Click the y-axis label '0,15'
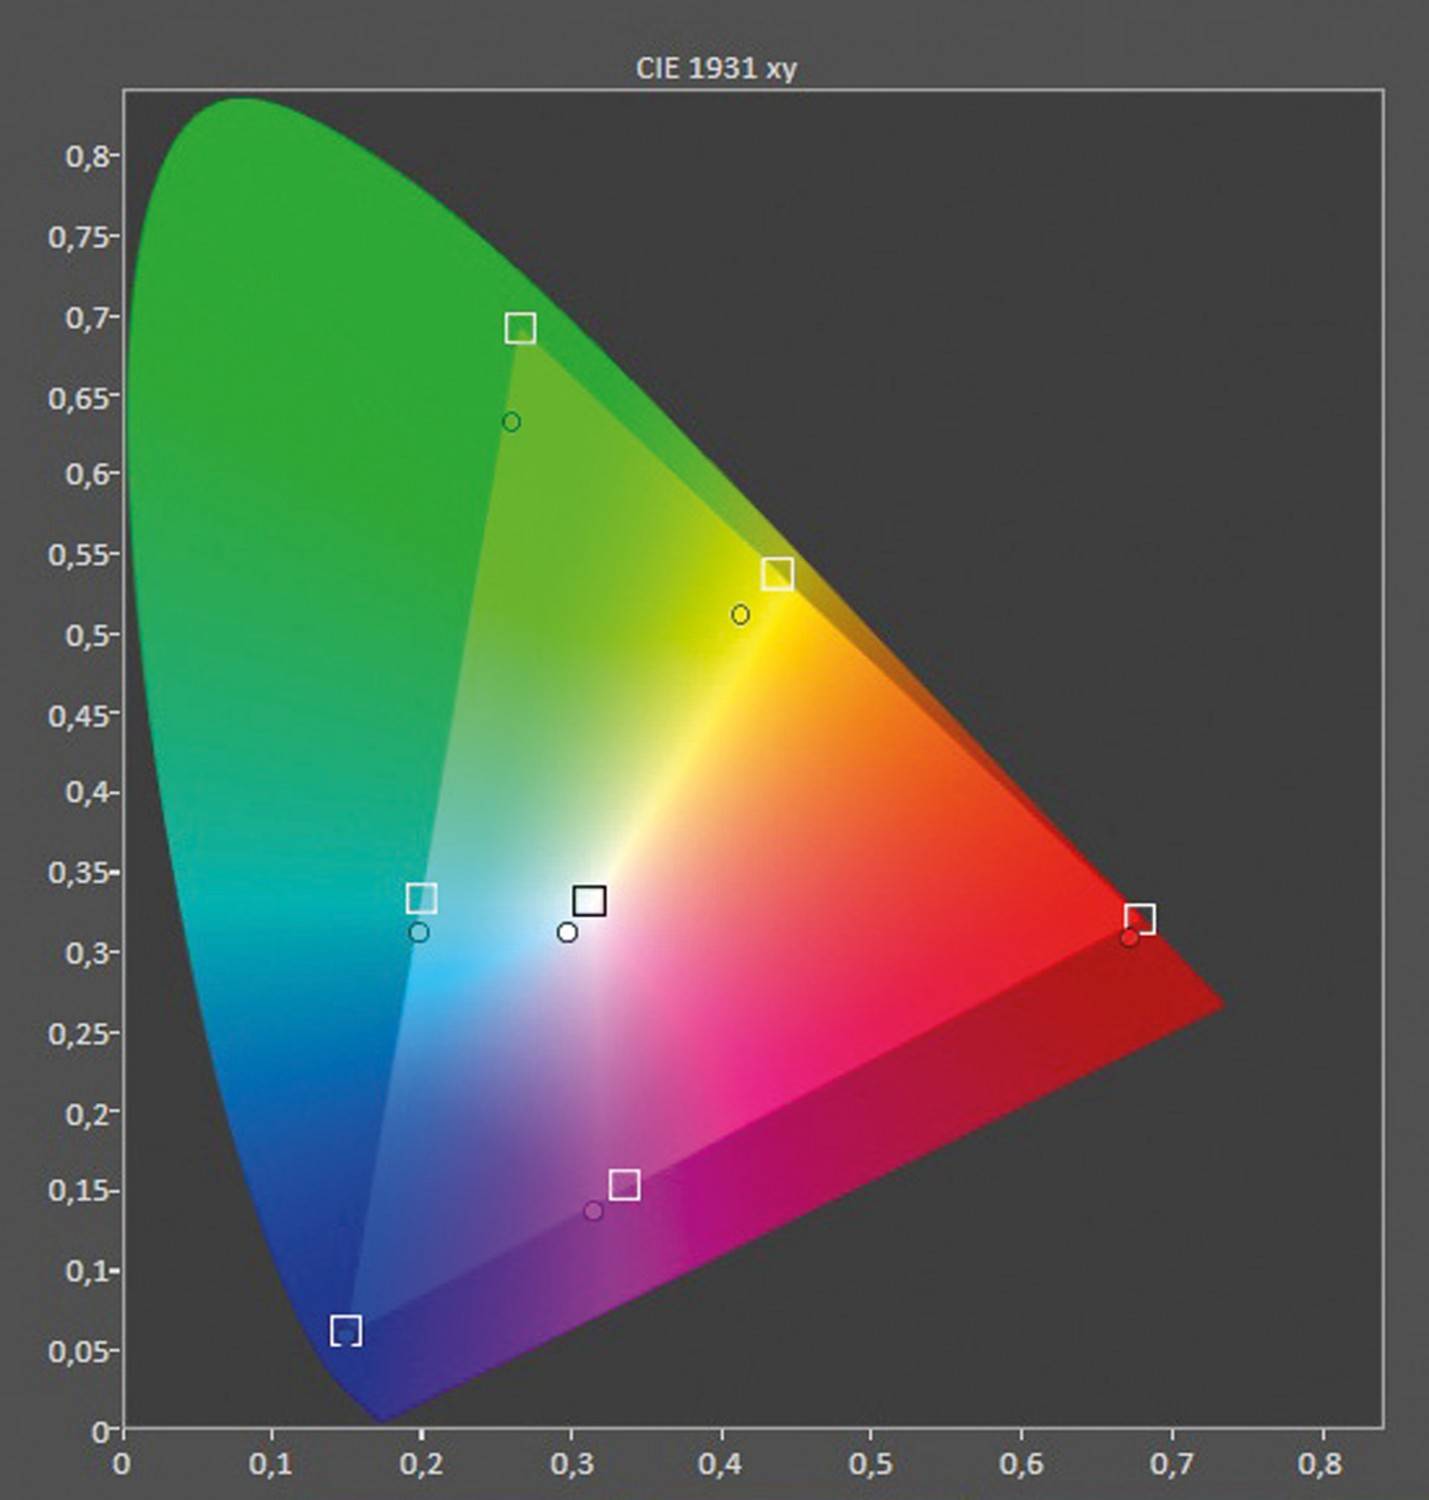1429x1500 pixels. 80,1191
